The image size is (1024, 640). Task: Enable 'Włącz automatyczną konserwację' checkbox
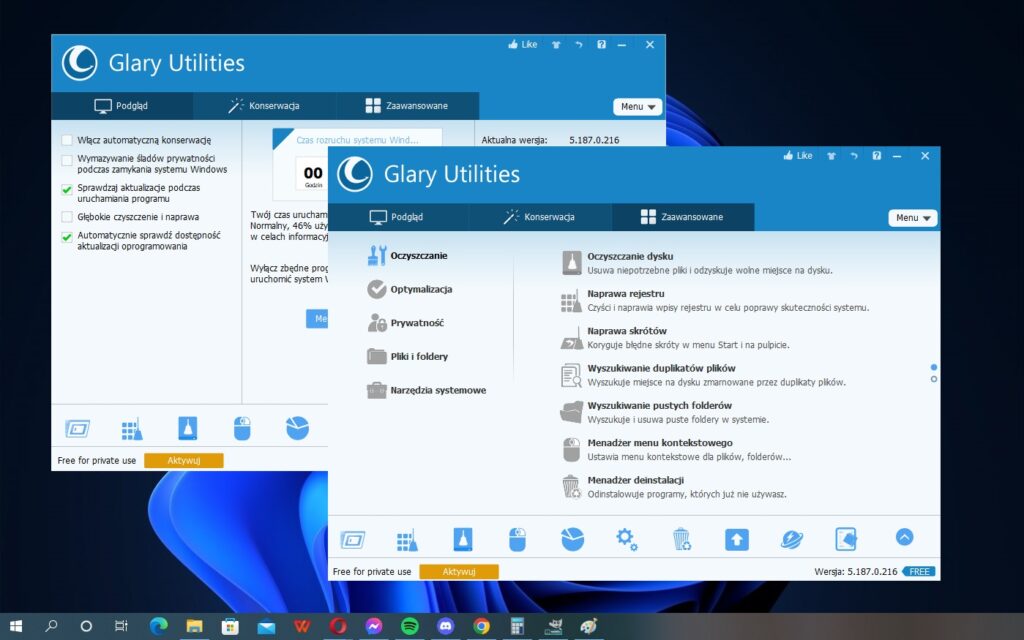(x=67, y=140)
